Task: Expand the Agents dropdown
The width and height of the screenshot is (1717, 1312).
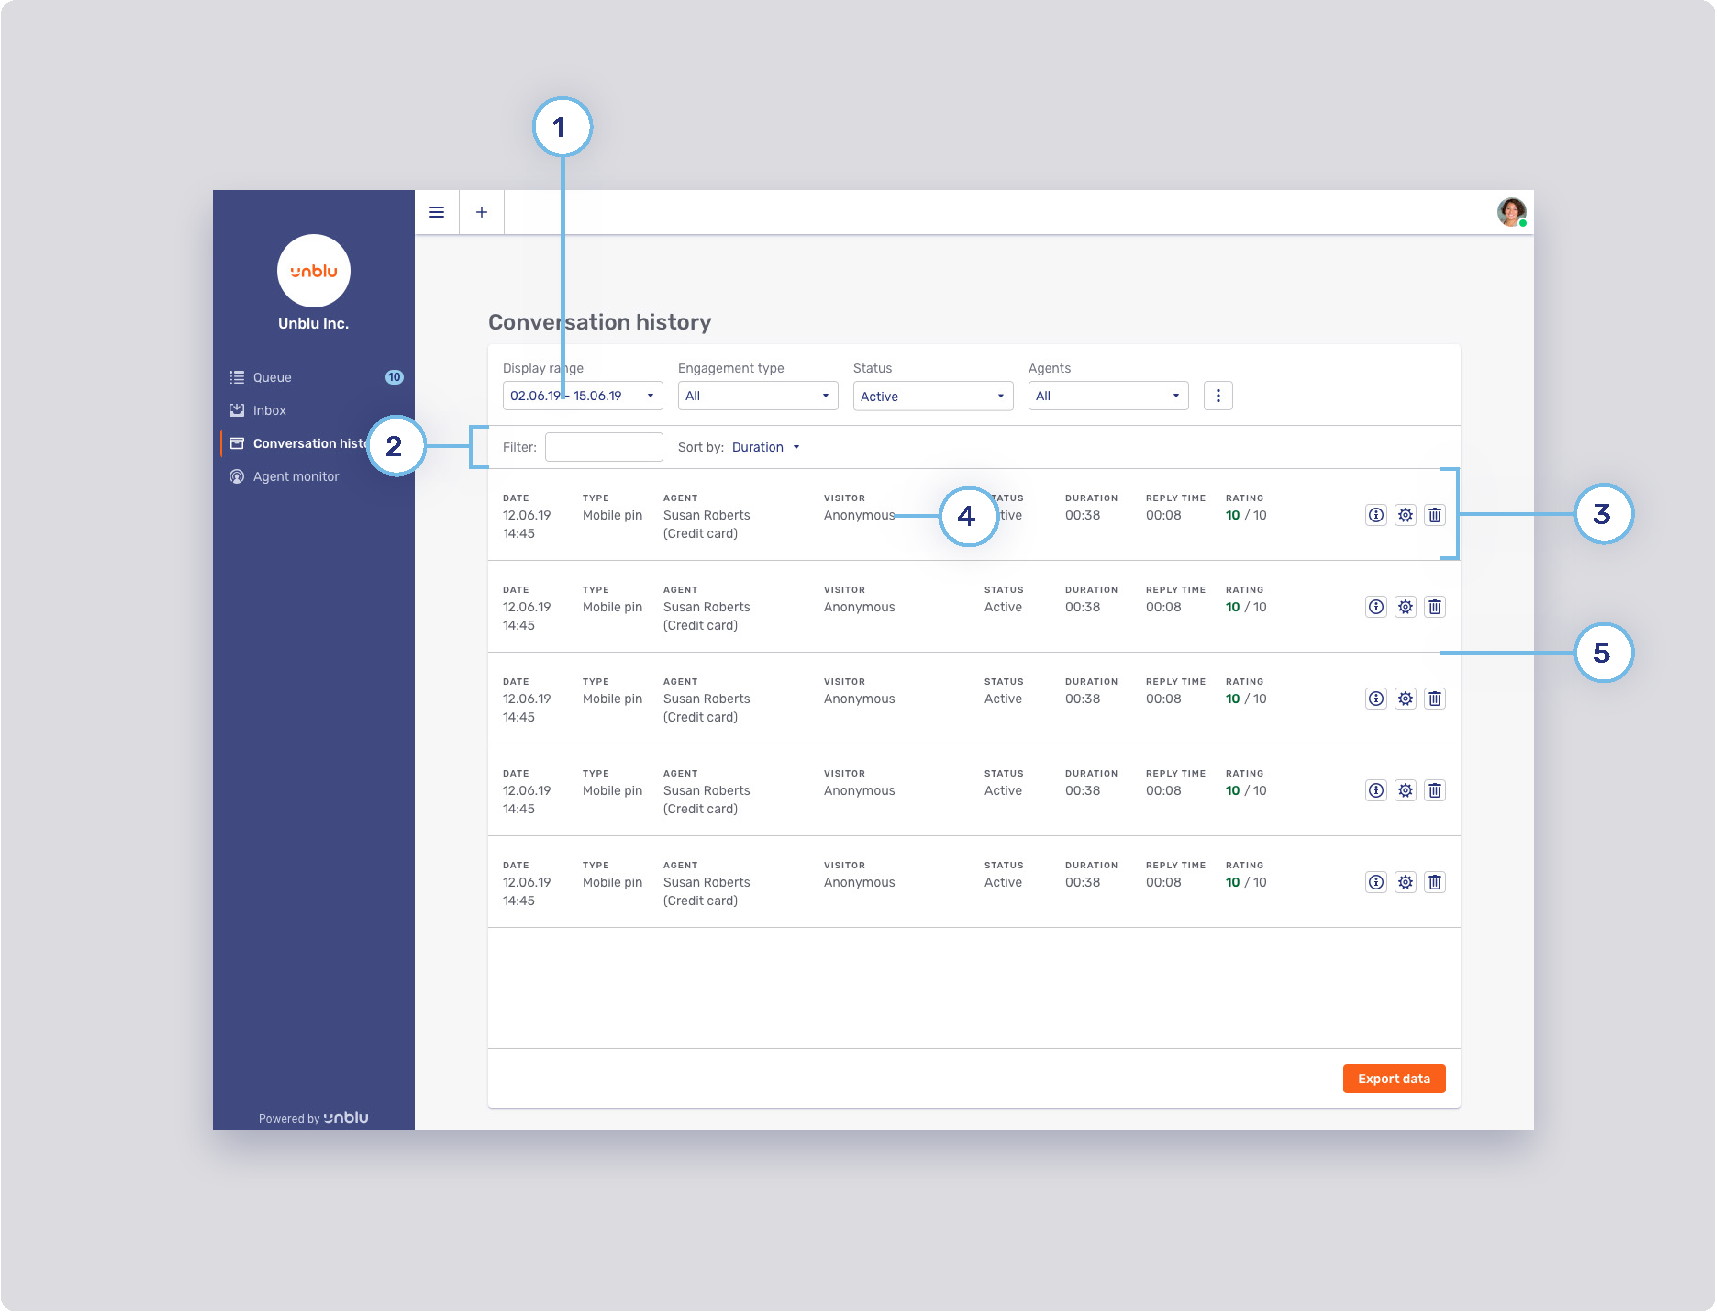Action: (x=1107, y=396)
